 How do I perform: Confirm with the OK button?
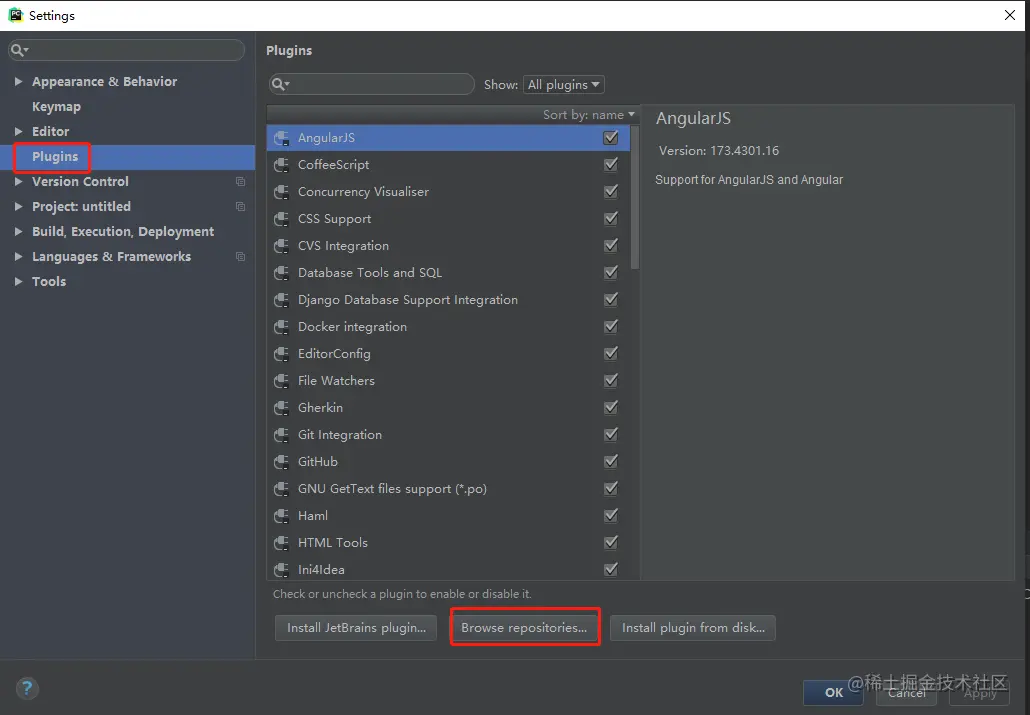pyautogui.click(x=834, y=693)
